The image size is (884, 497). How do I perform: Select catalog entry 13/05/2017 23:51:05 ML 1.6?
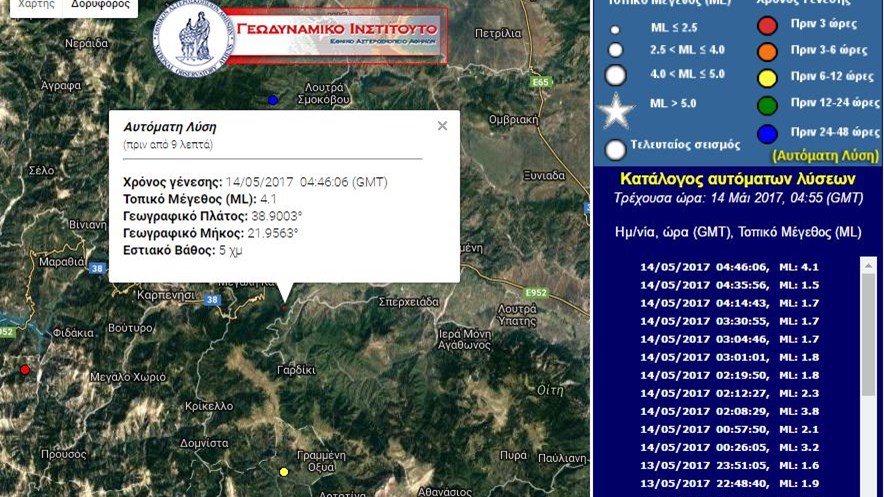(729, 465)
